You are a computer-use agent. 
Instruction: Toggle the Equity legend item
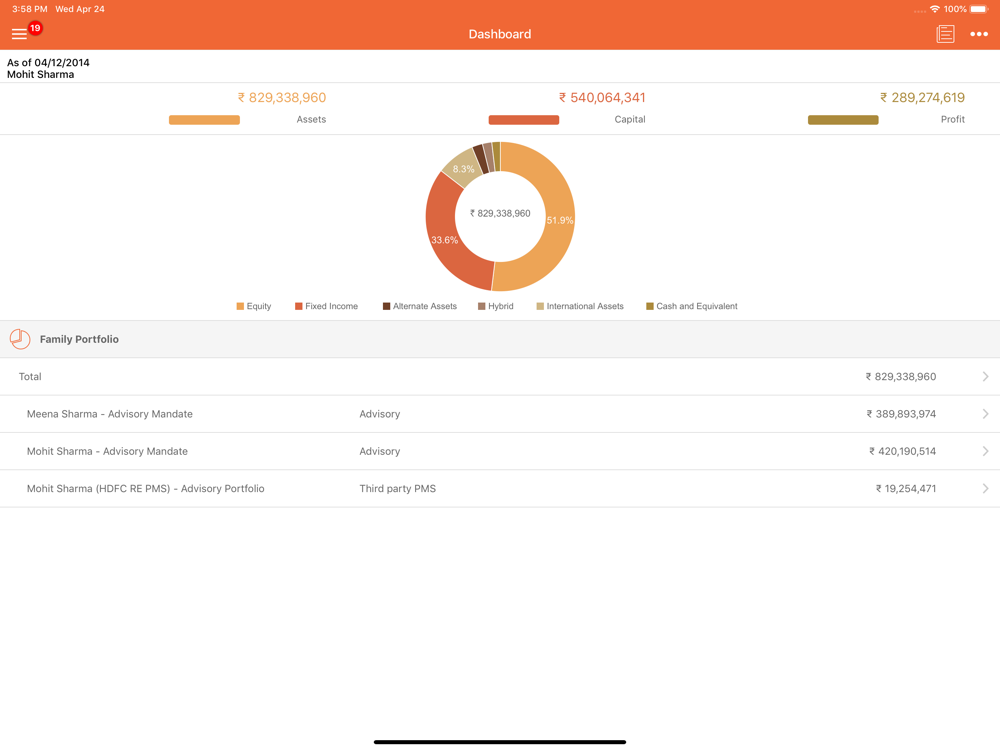(254, 306)
